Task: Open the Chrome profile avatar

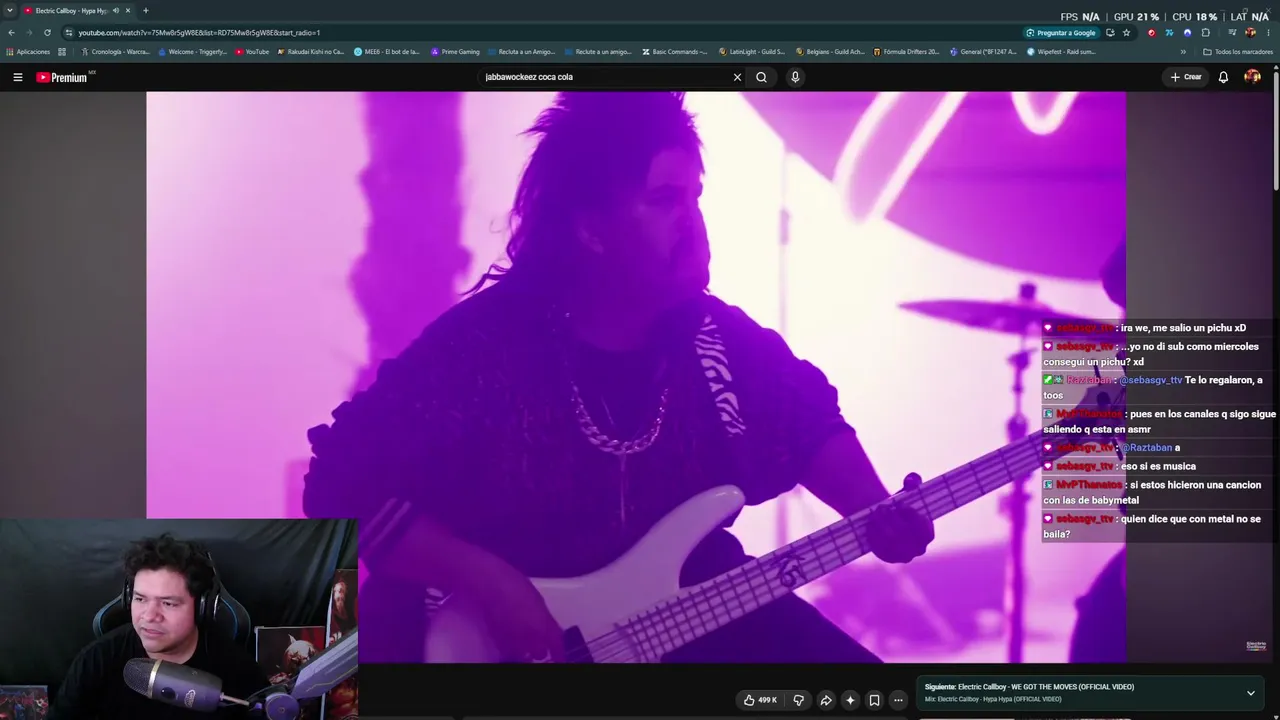Action: [x=1250, y=32]
